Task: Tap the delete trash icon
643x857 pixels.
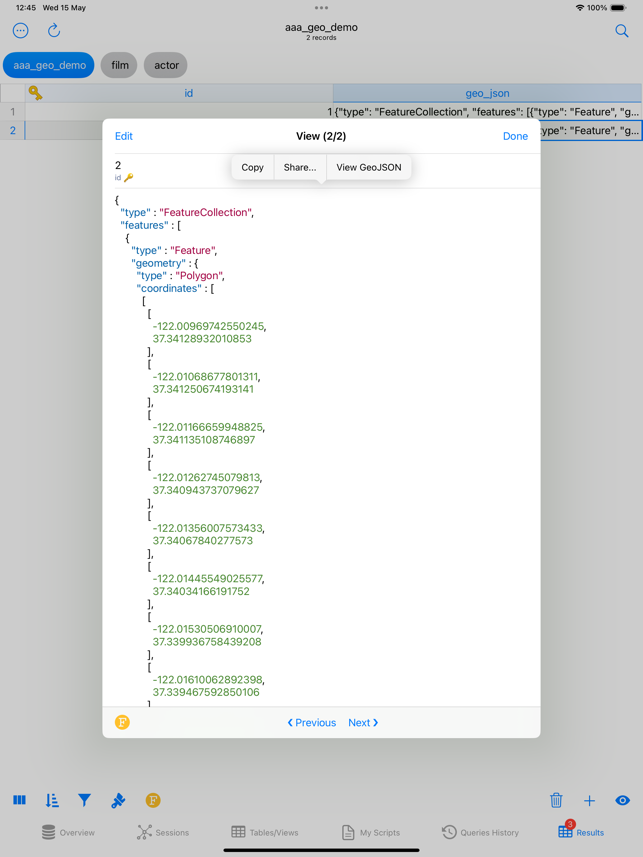Action: pos(556,800)
